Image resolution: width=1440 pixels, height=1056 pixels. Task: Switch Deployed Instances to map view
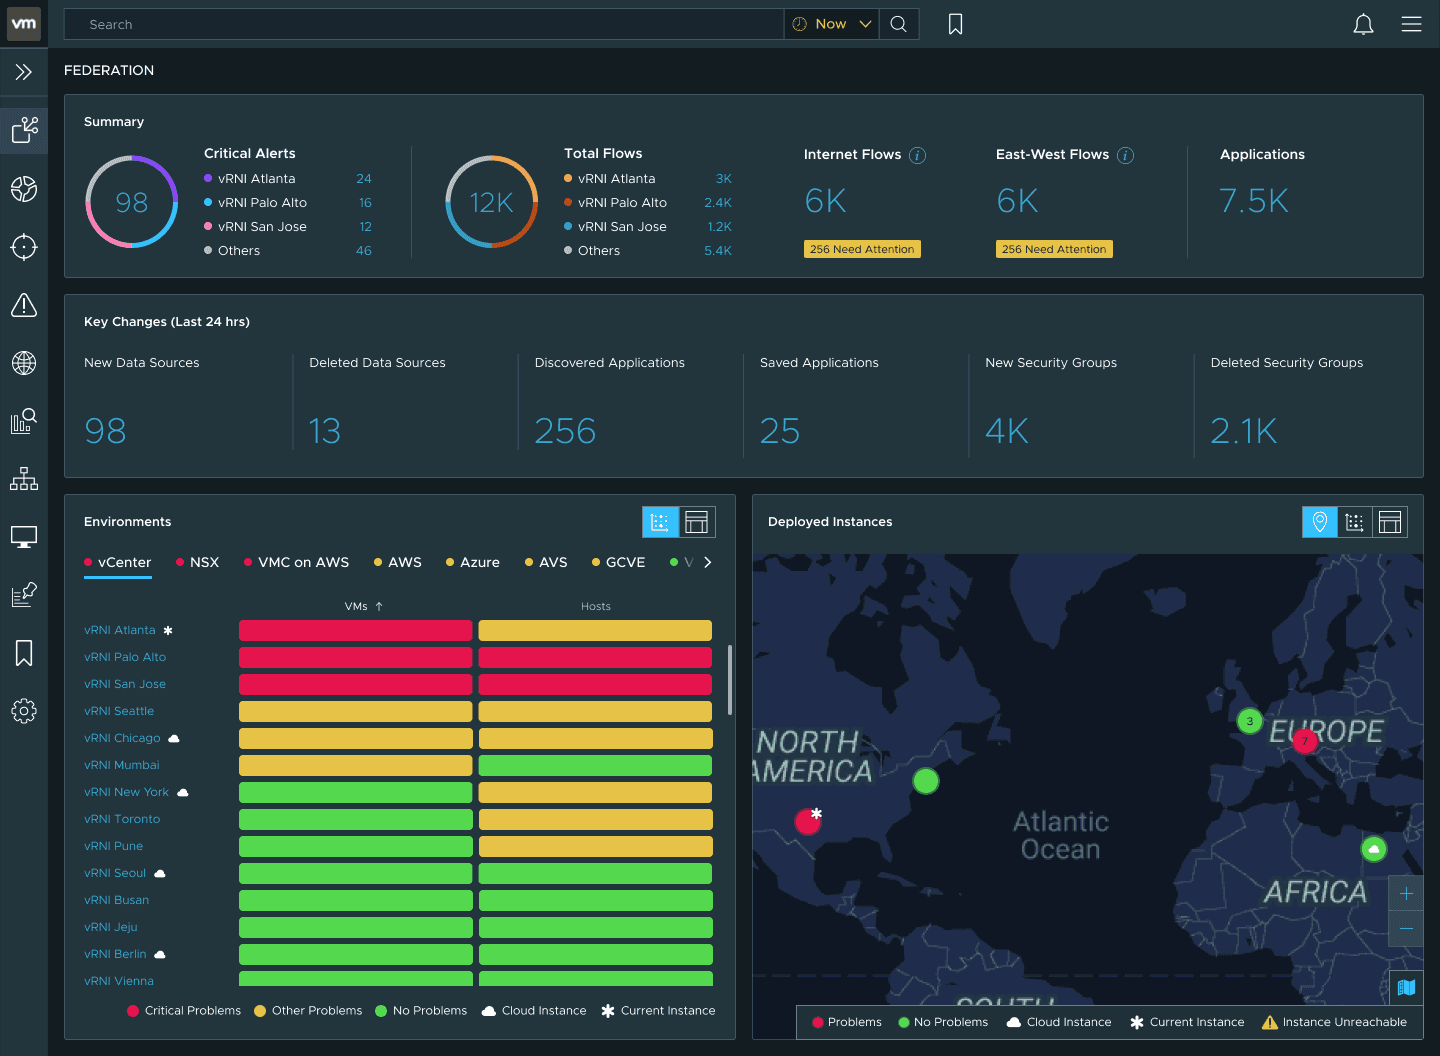tap(1320, 522)
